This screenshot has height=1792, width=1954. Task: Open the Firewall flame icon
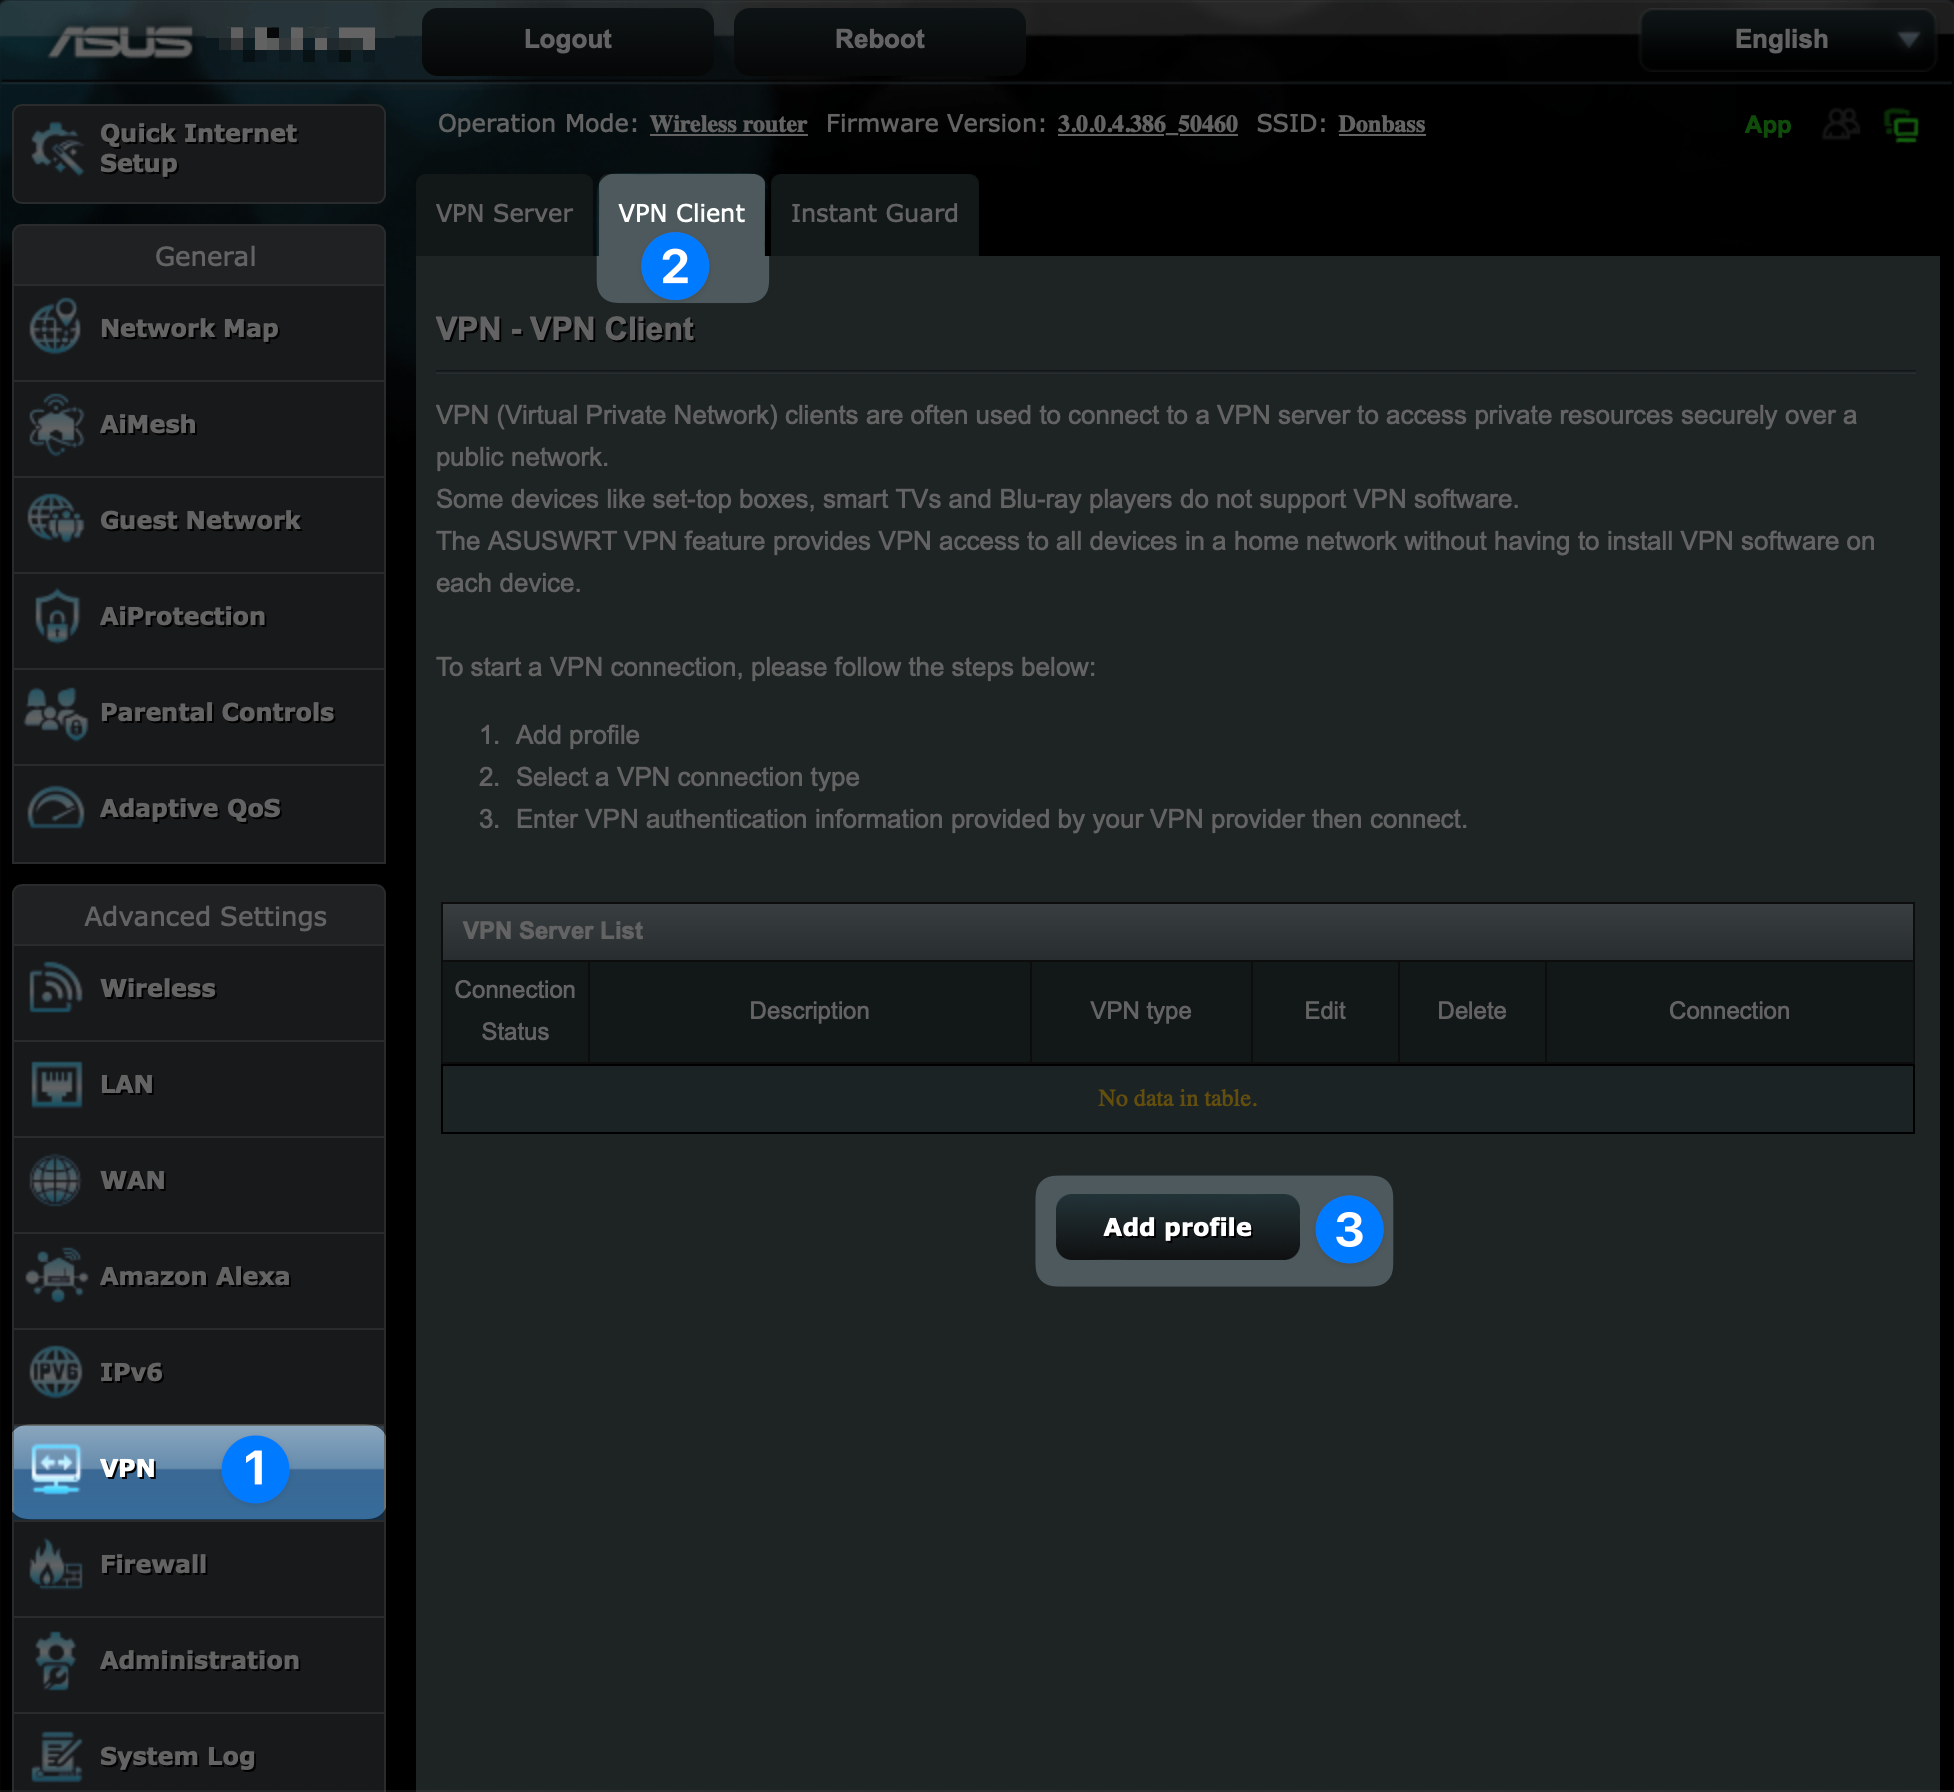coord(55,1564)
